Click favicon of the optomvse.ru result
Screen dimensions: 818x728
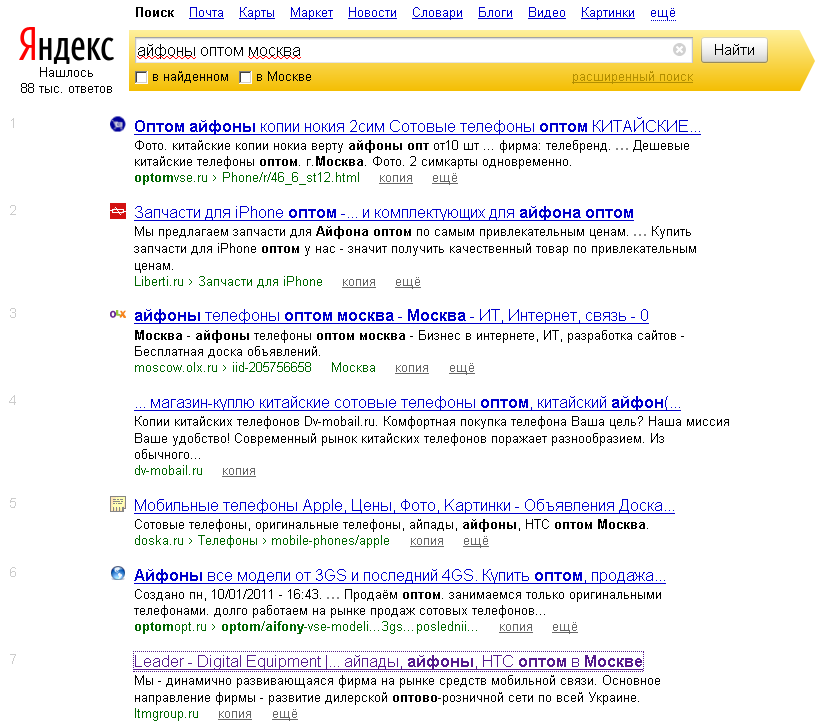point(118,125)
